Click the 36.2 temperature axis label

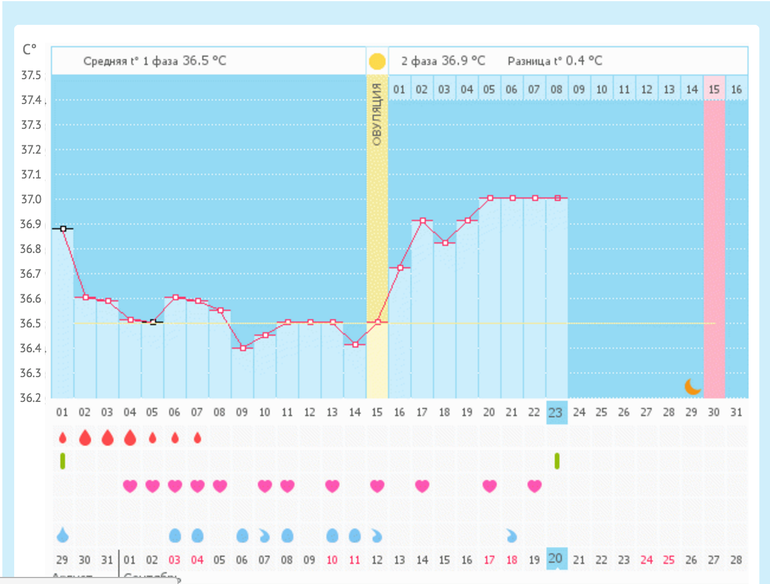30,397
